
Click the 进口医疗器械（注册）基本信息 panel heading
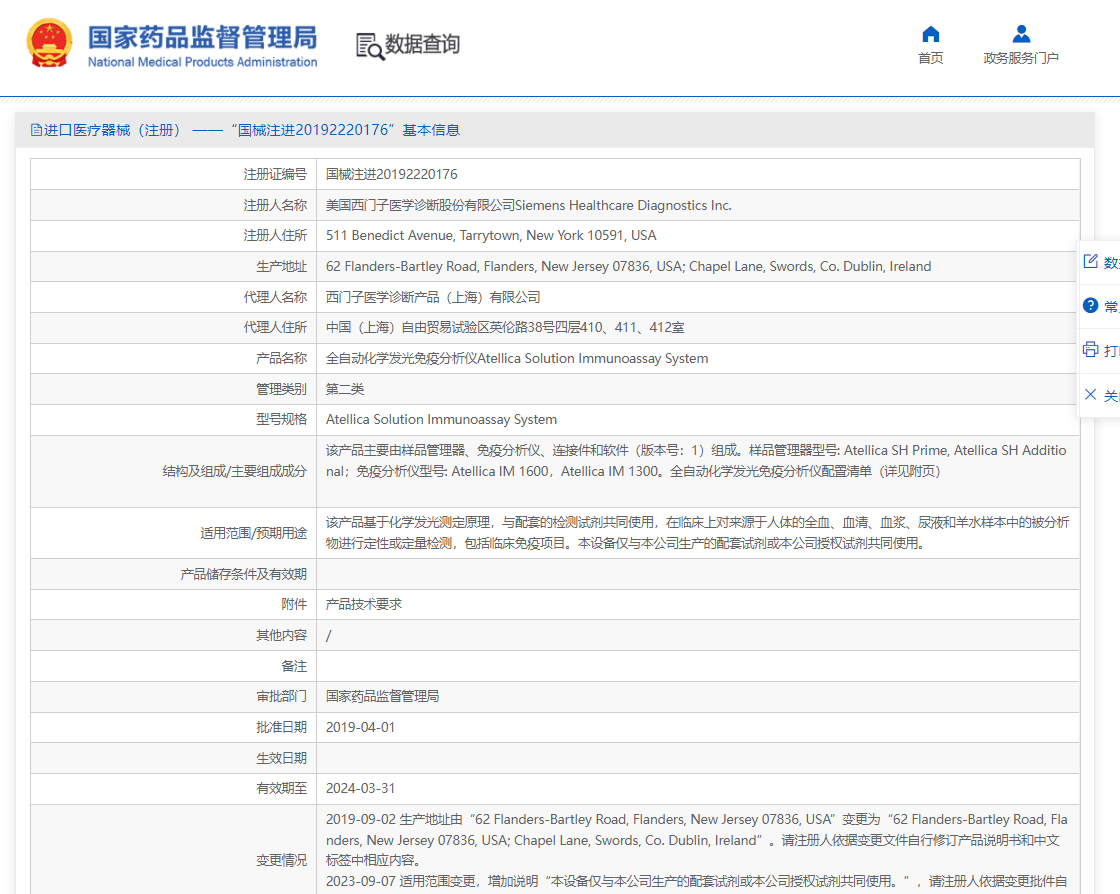(245, 130)
